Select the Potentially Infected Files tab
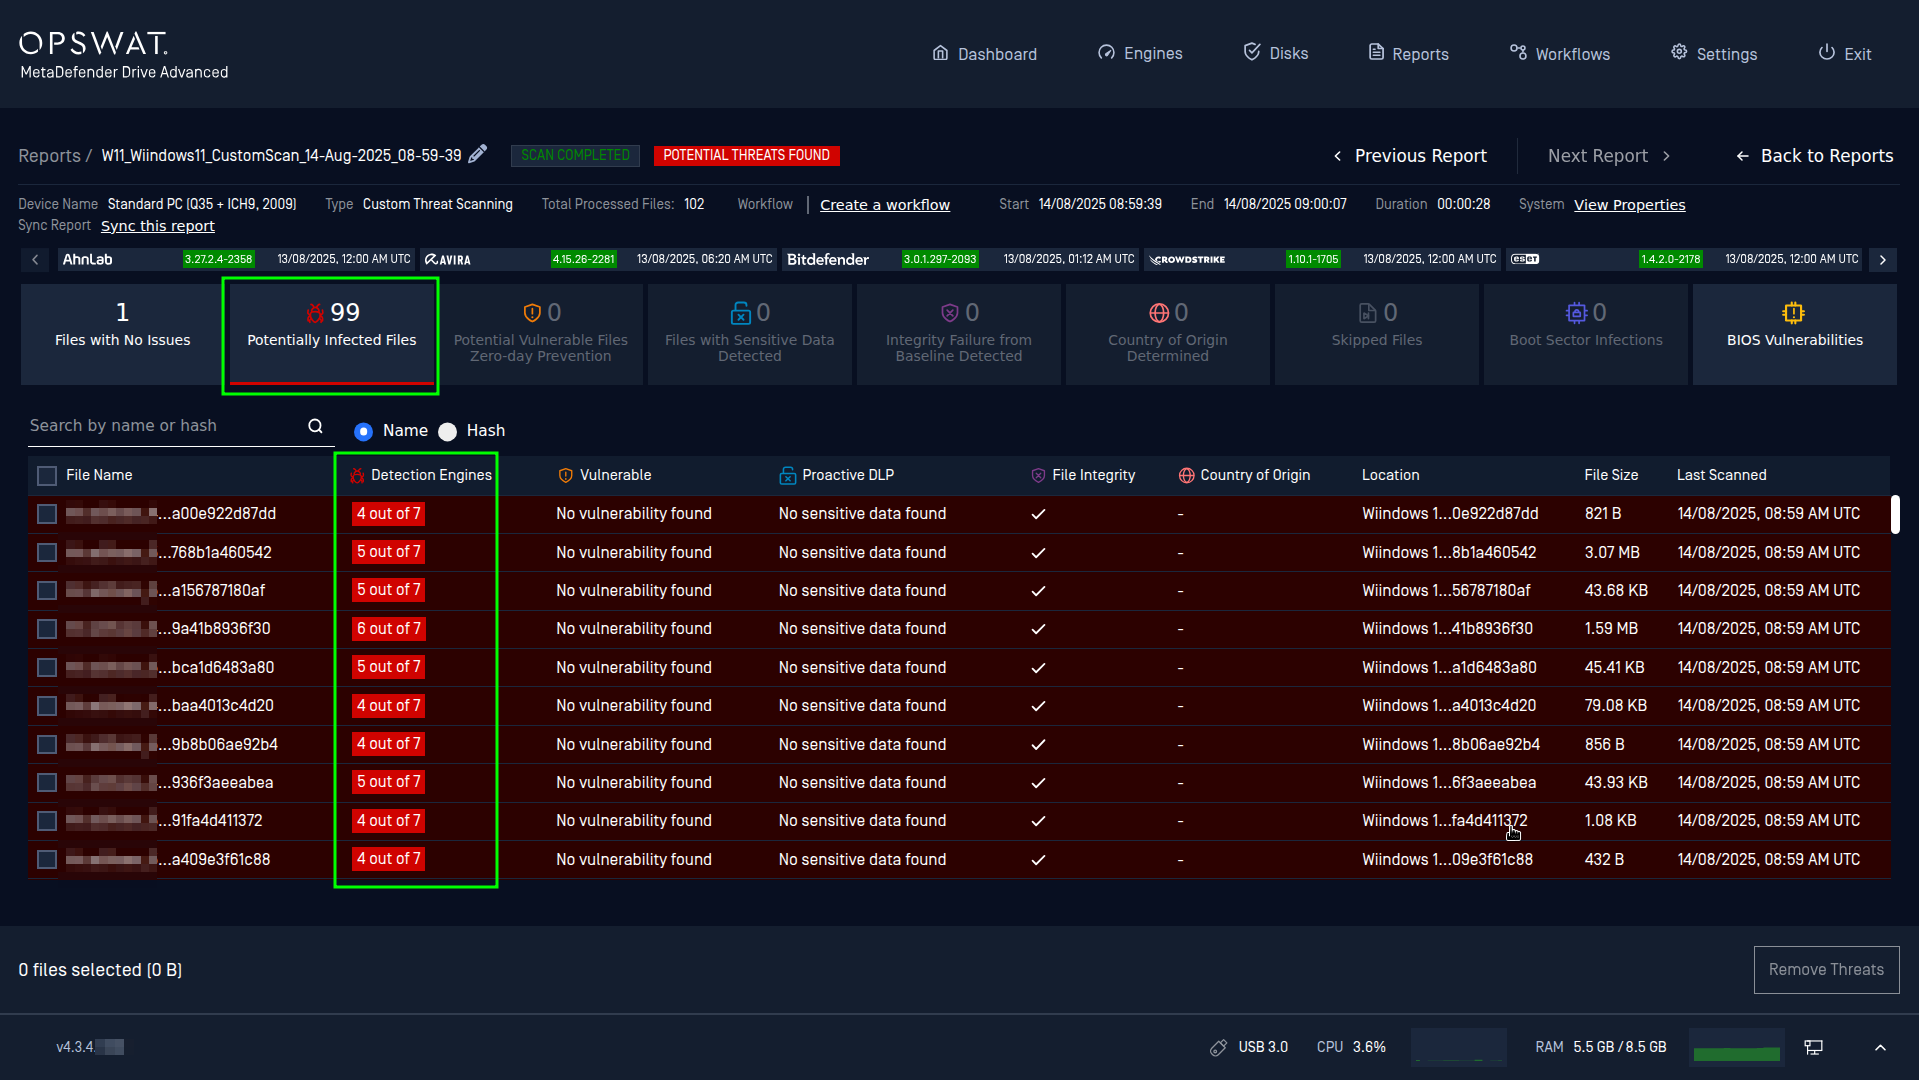Image resolution: width=1919 pixels, height=1080 pixels. coord(332,334)
